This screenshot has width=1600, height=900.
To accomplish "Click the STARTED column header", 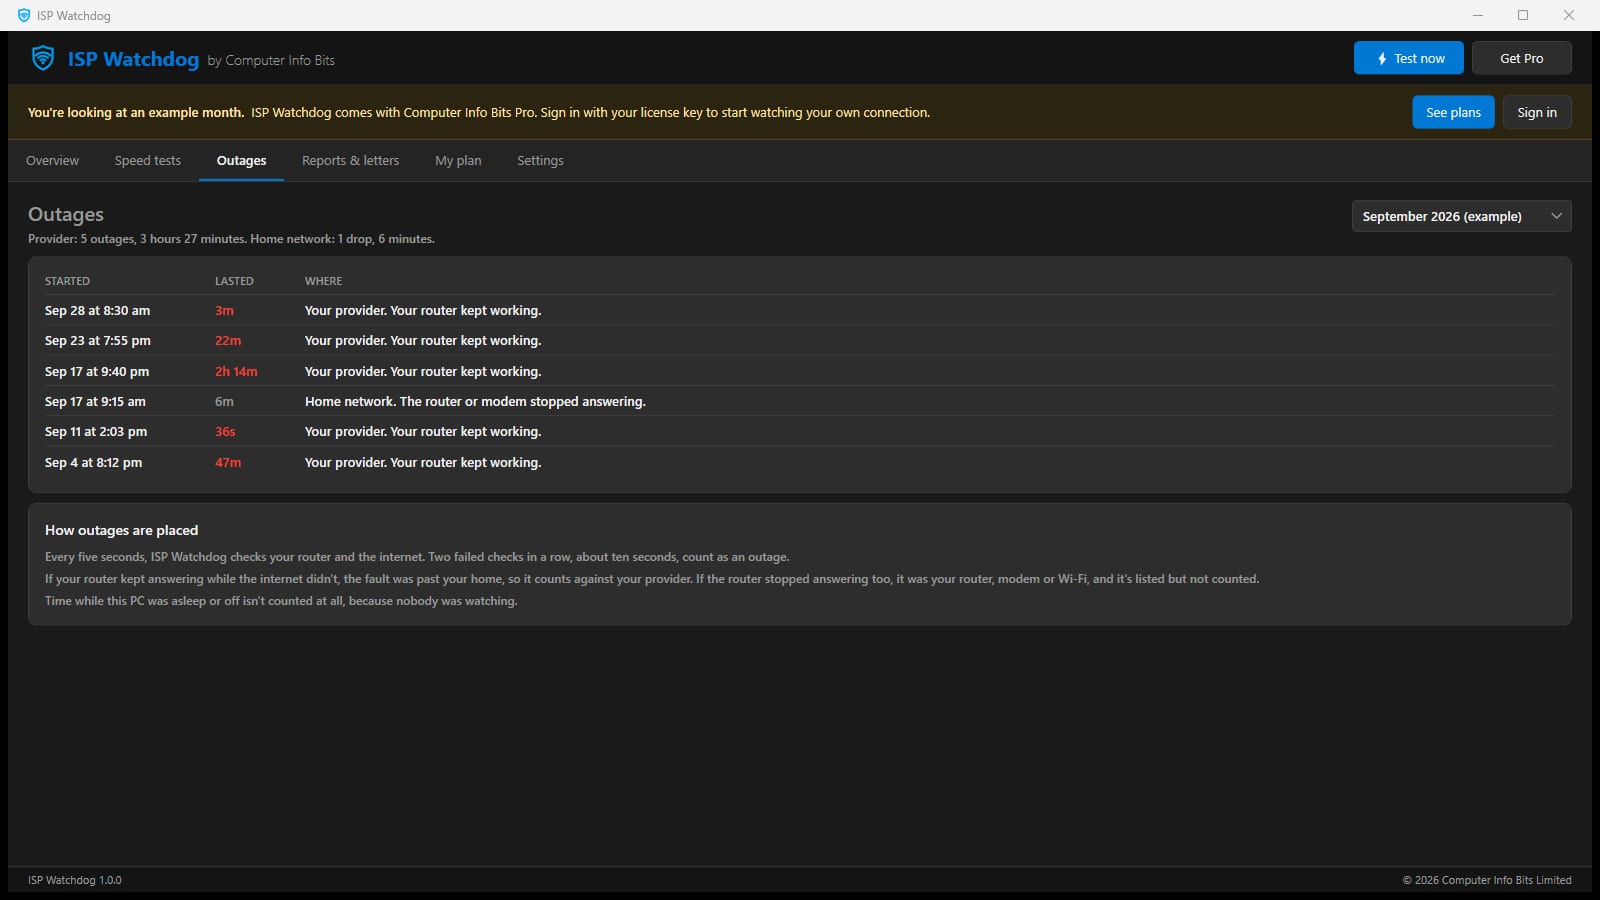I will click(x=67, y=281).
